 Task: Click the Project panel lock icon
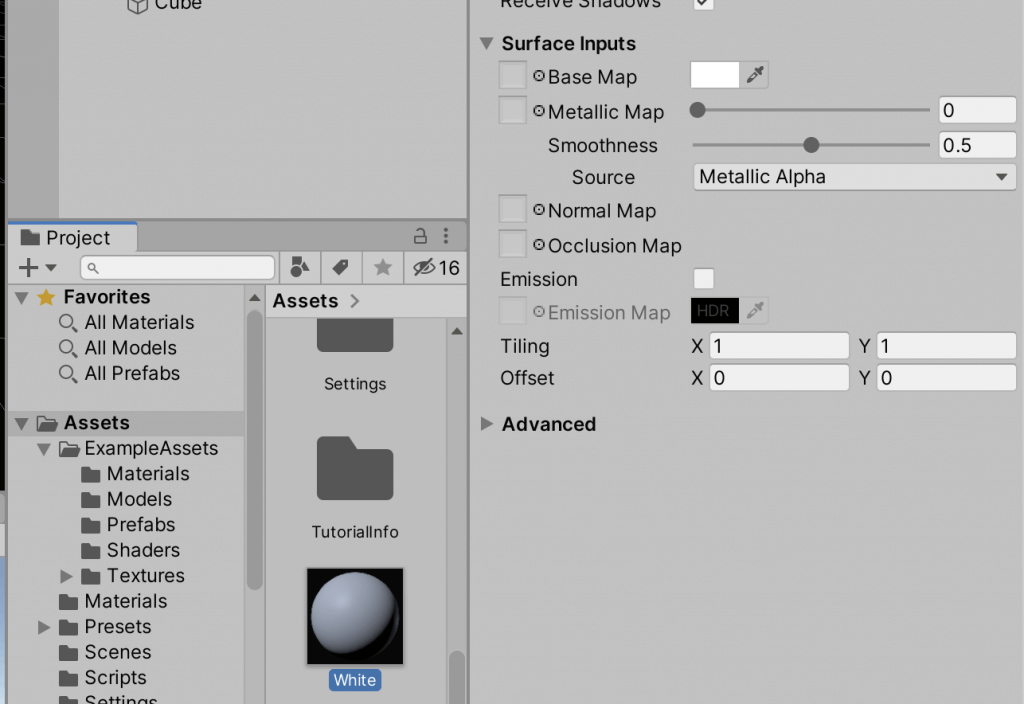click(420, 236)
